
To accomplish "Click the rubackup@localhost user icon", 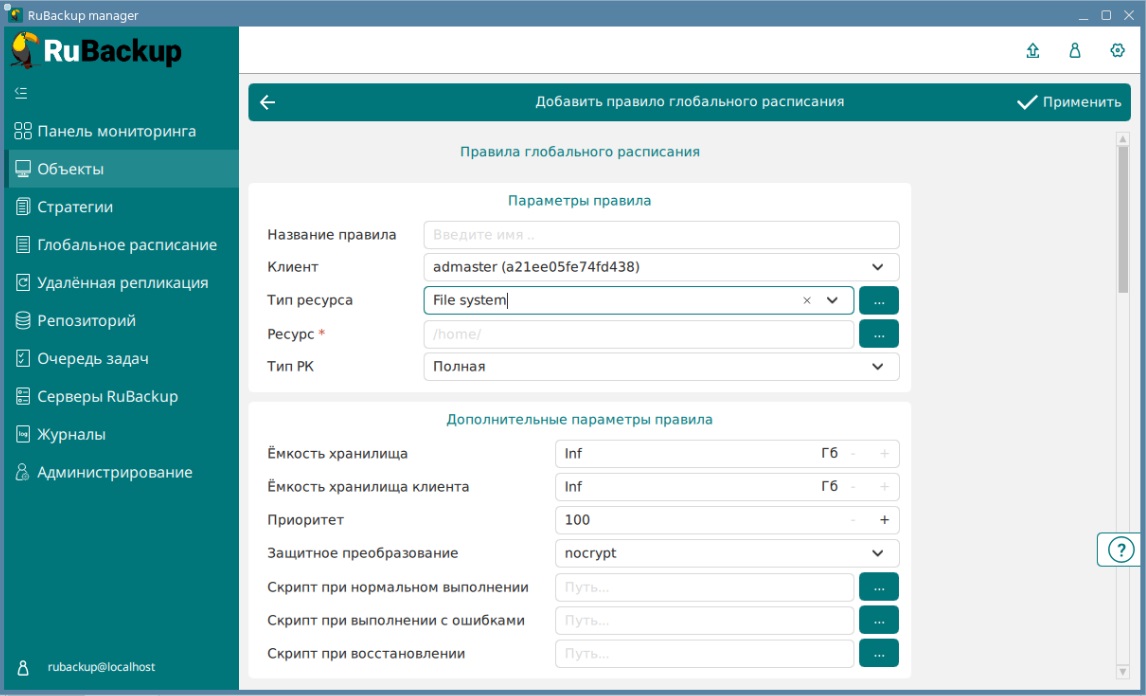I will (x=23, y=667).
